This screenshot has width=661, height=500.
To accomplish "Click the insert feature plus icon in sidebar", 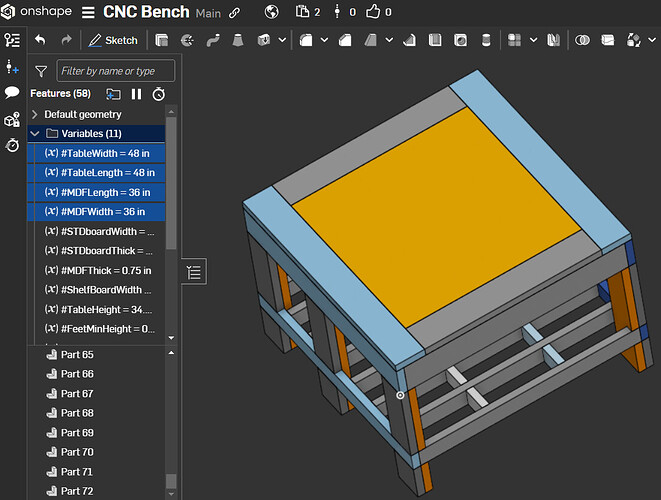I will click(12, 67).
